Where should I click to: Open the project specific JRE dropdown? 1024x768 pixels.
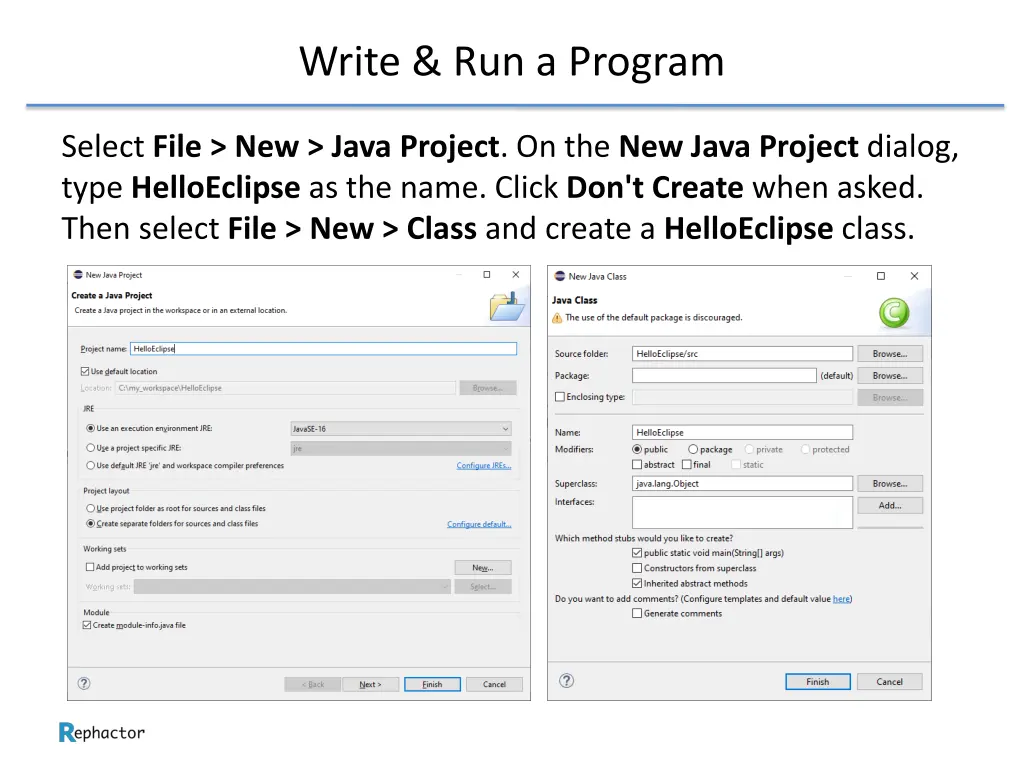click(400, 449)
